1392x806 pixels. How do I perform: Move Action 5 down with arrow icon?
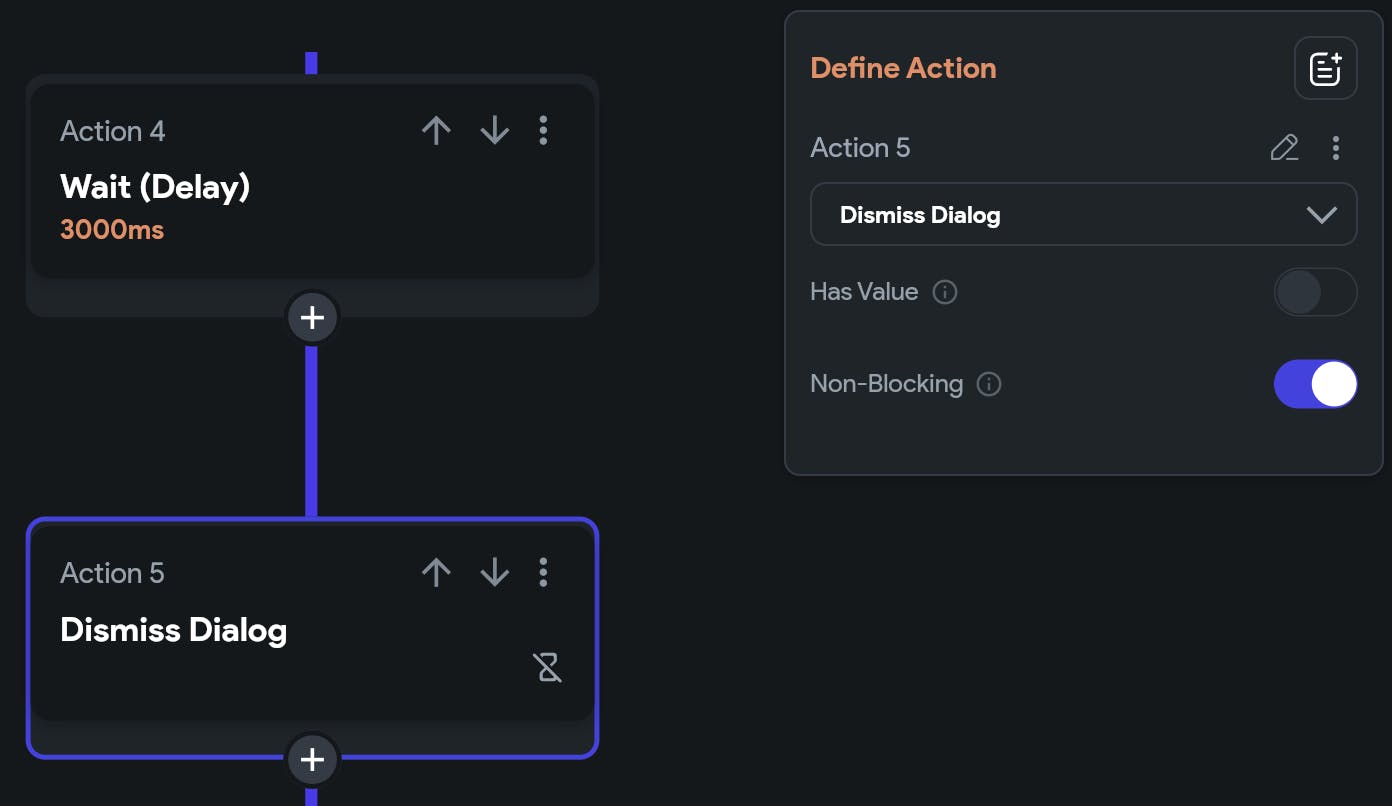[x=494, y=573]
